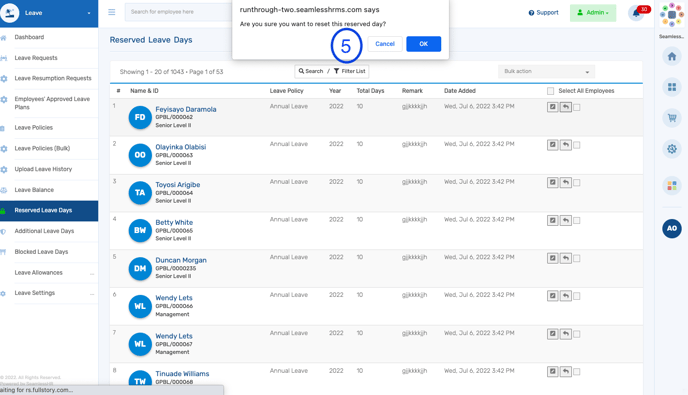Tick the checkbox for Duncan Morgan row
This screenshot has height=395, width=688.
click(x=577, y=258)
